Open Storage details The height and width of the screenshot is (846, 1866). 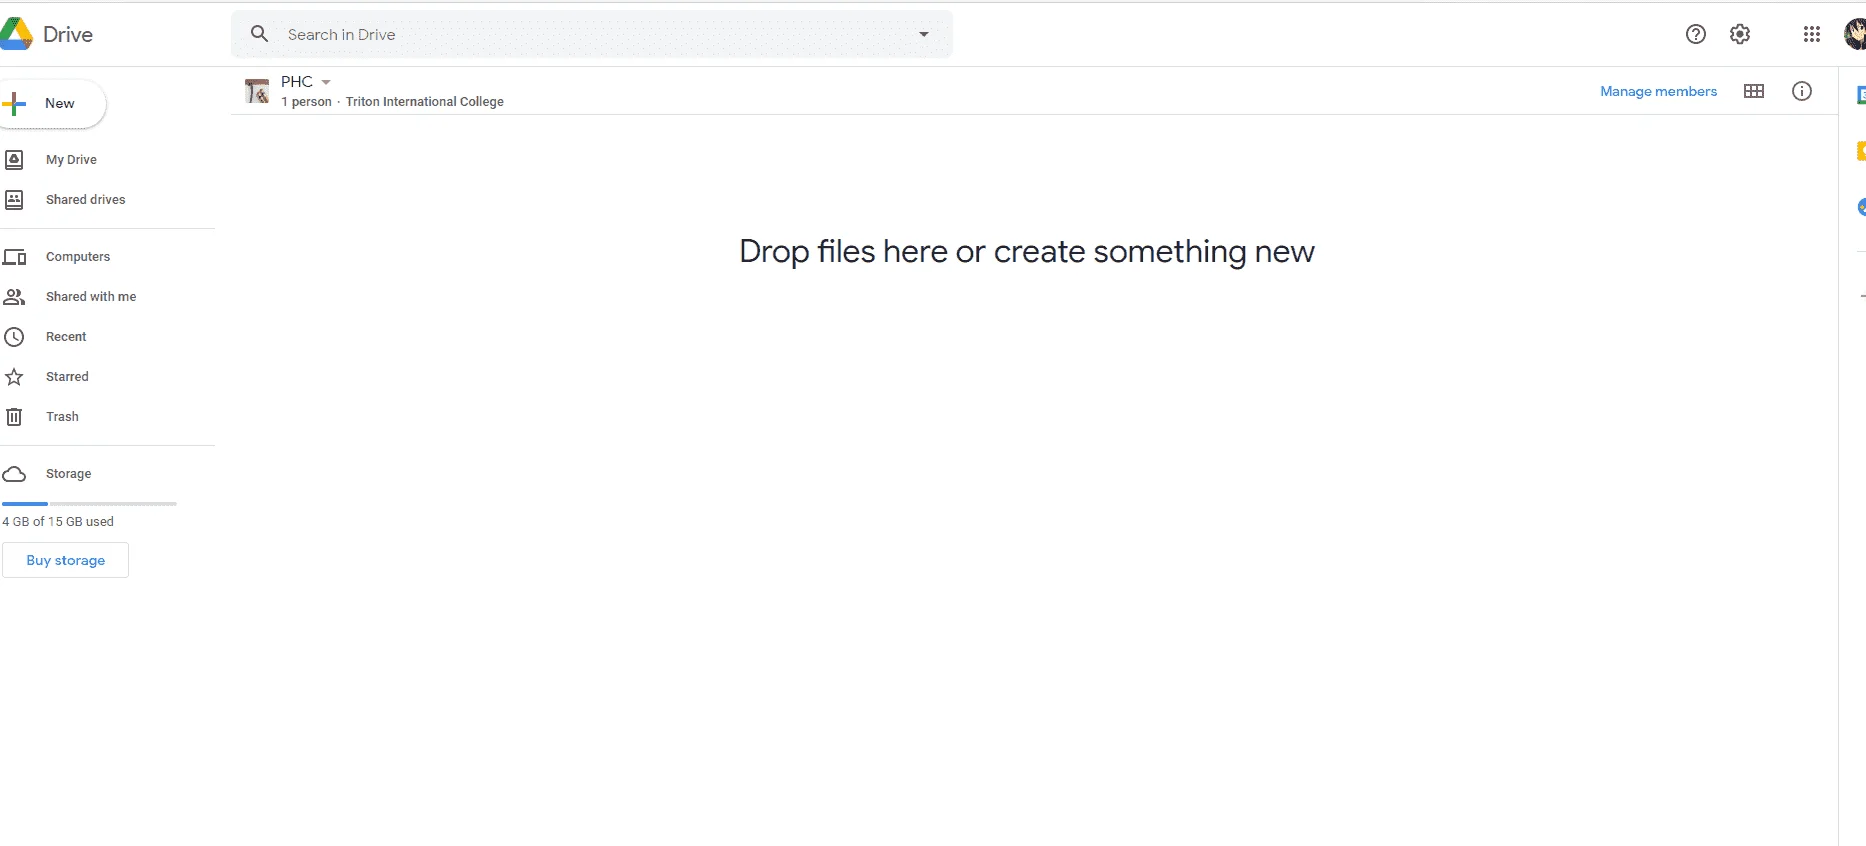point(68,473)
